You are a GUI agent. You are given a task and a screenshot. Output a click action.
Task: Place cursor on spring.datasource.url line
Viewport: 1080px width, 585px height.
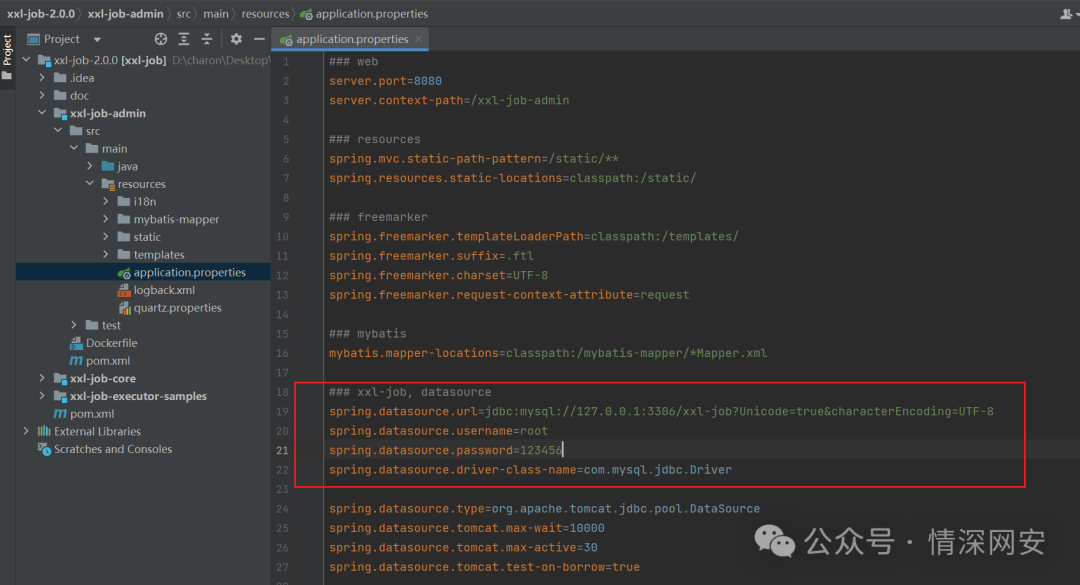661,411
